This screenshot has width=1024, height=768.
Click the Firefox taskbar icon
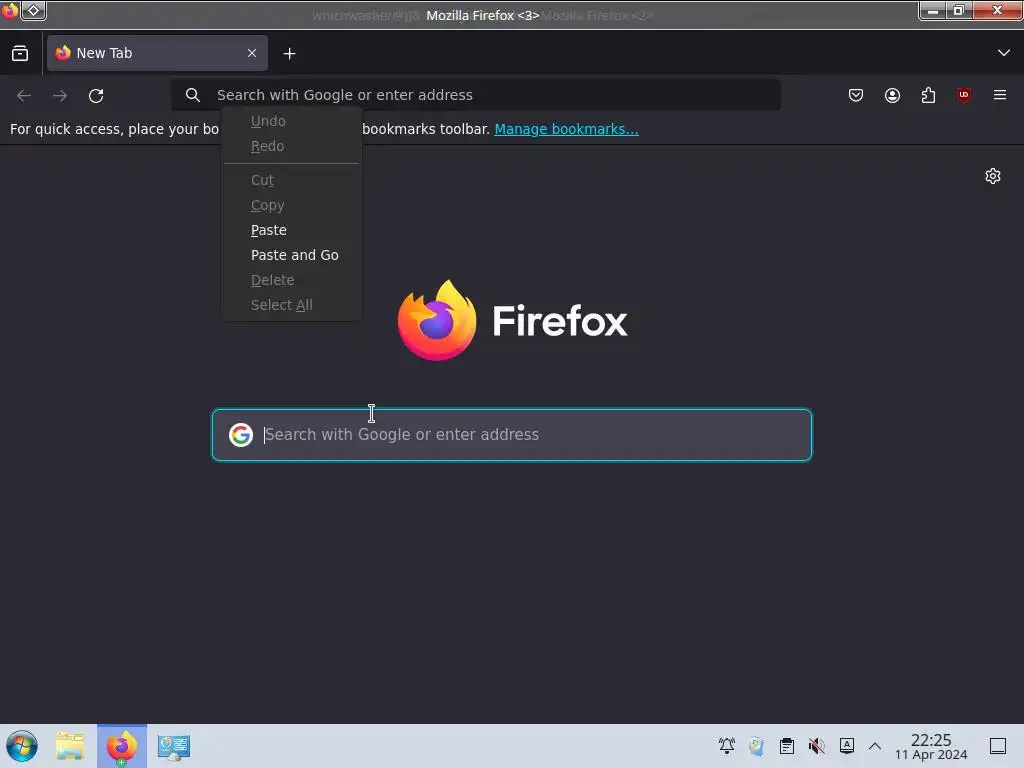tap(122, 746)
